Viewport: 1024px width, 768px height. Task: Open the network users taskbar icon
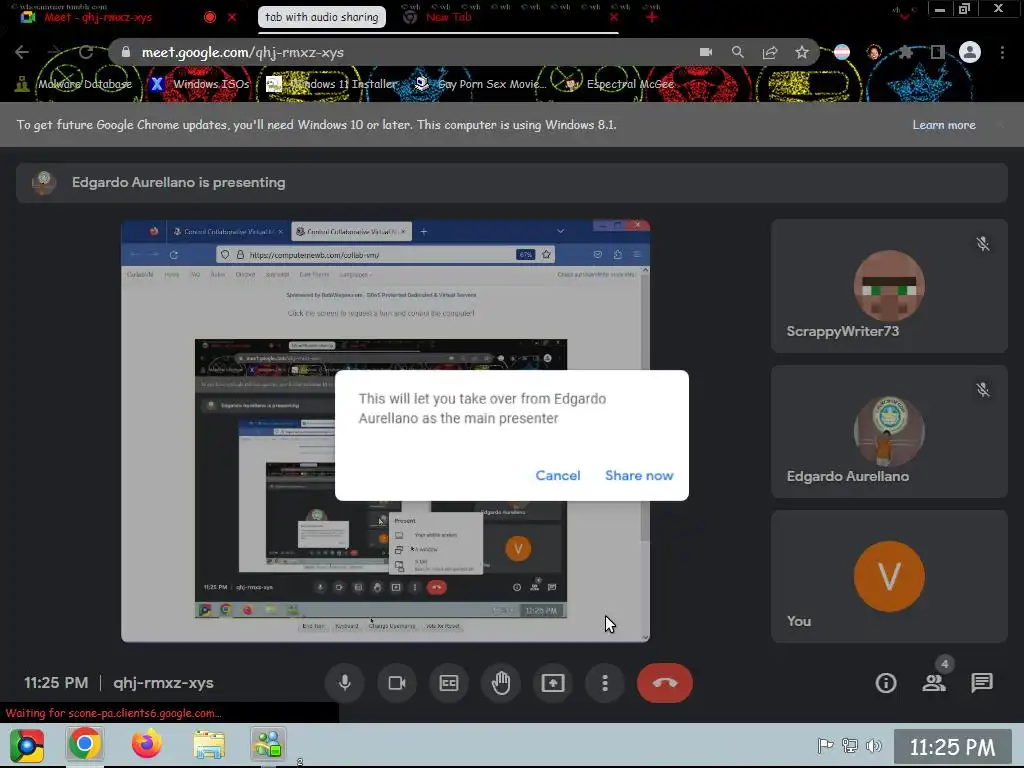pos(268,744)
